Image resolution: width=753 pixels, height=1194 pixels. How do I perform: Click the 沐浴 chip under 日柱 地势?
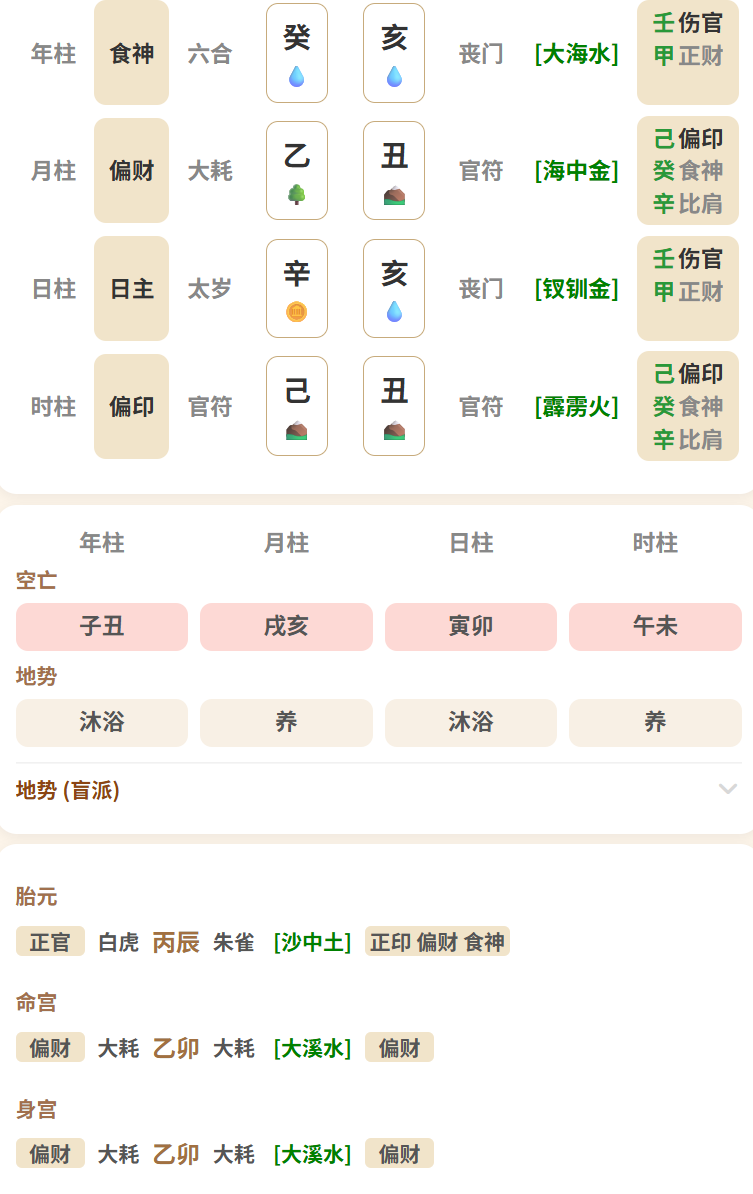(x=471, y=722)
